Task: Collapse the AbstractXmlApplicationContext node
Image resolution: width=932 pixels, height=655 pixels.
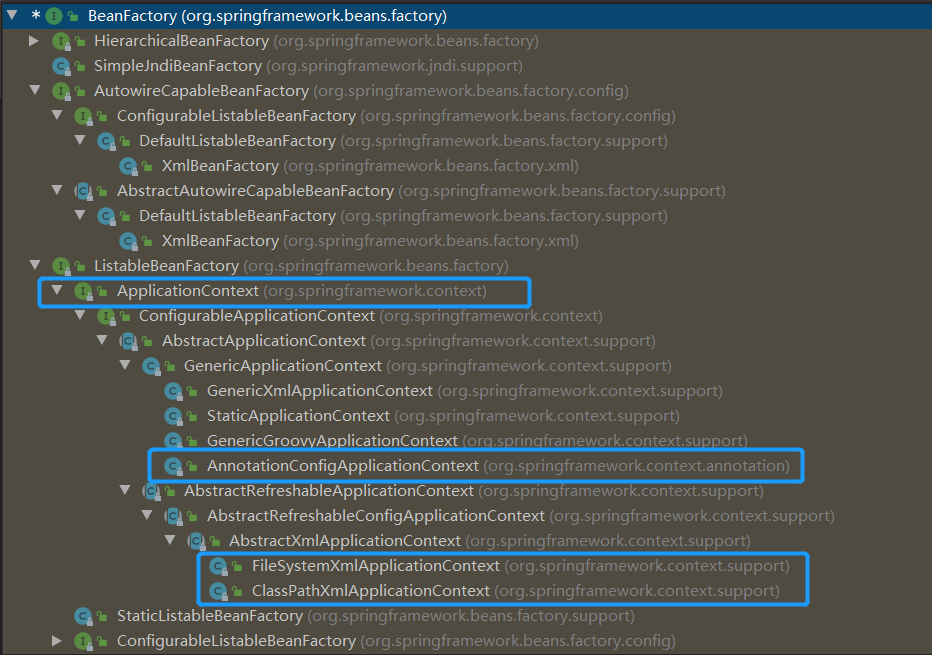Action: (170, 540)
